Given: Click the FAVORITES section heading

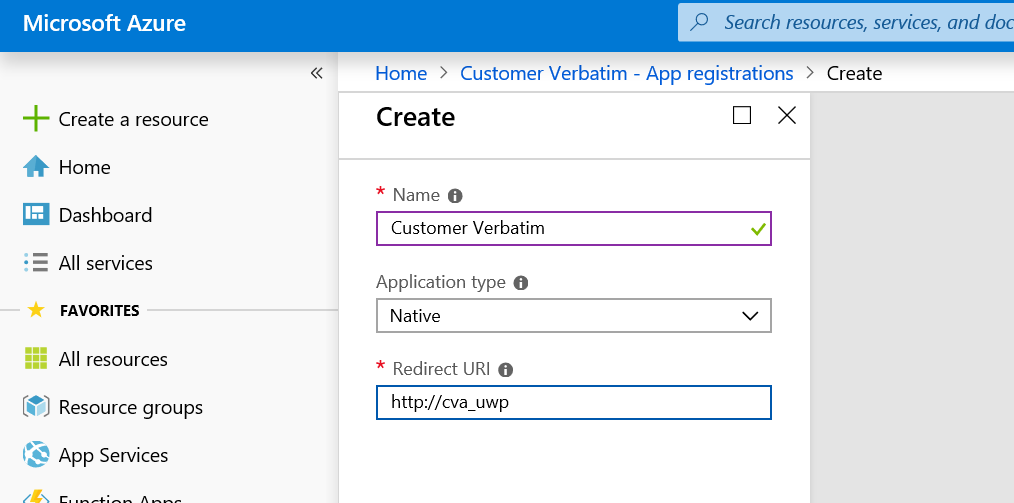Looking at the screenshot, I should (100, 310).
